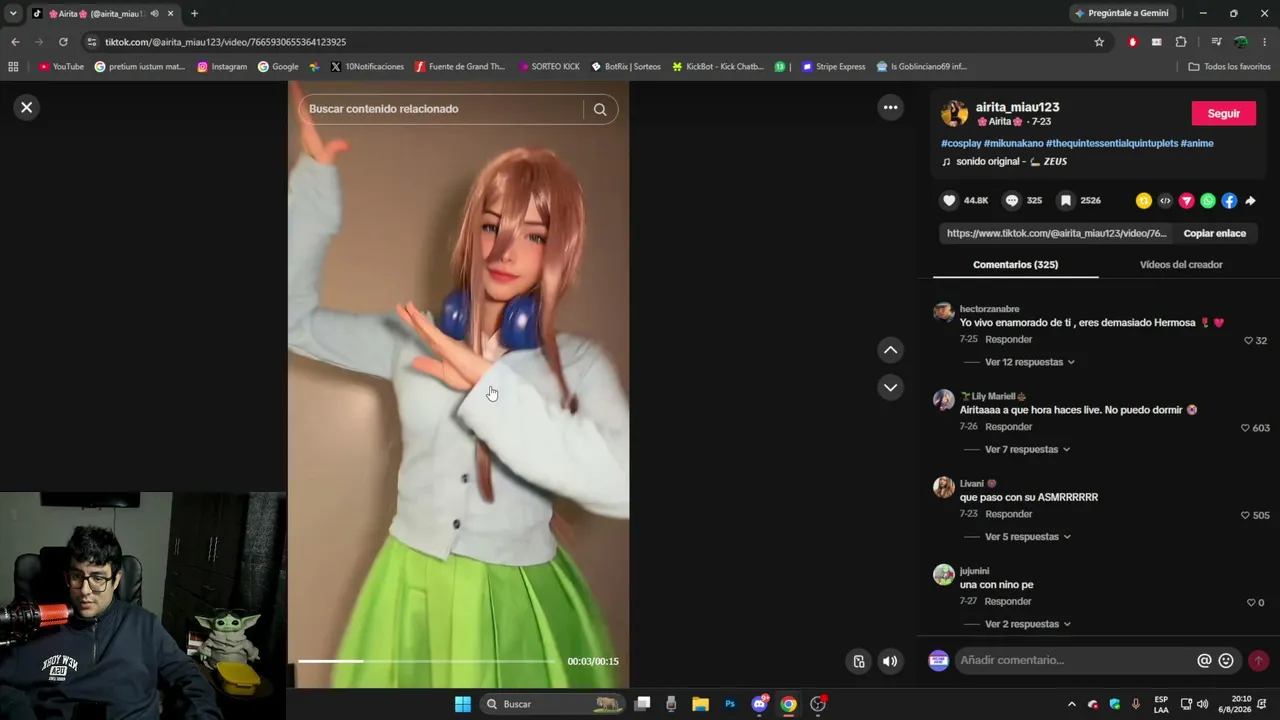Seek in the video progress bar
The width and height of the screenshot is (1280, 720).
pyautogui.click(x=427, y=661)
